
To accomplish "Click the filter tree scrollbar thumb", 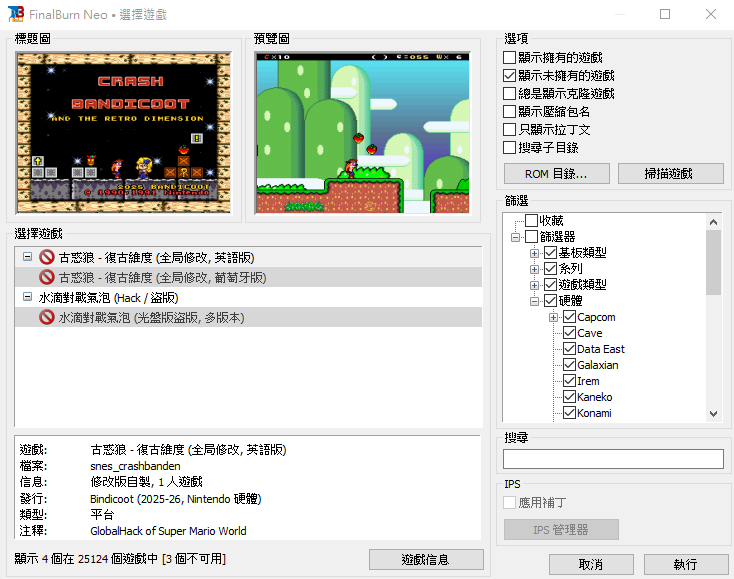I will coord(713,263).
